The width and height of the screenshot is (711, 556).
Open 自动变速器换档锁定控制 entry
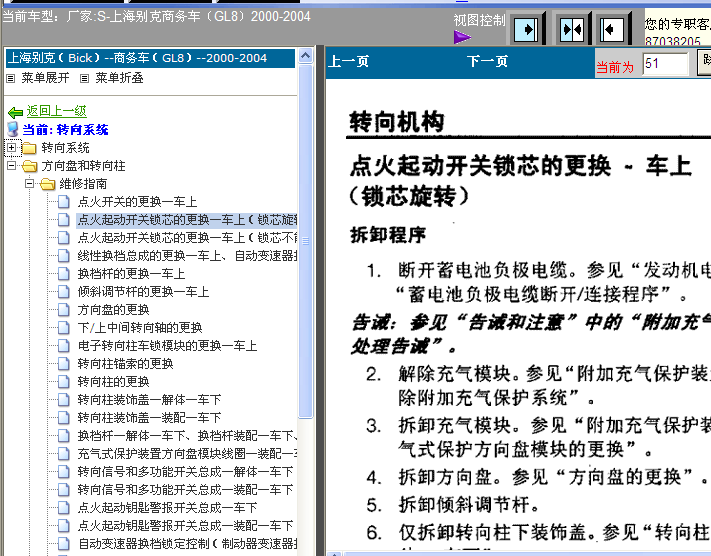(187, 543)
